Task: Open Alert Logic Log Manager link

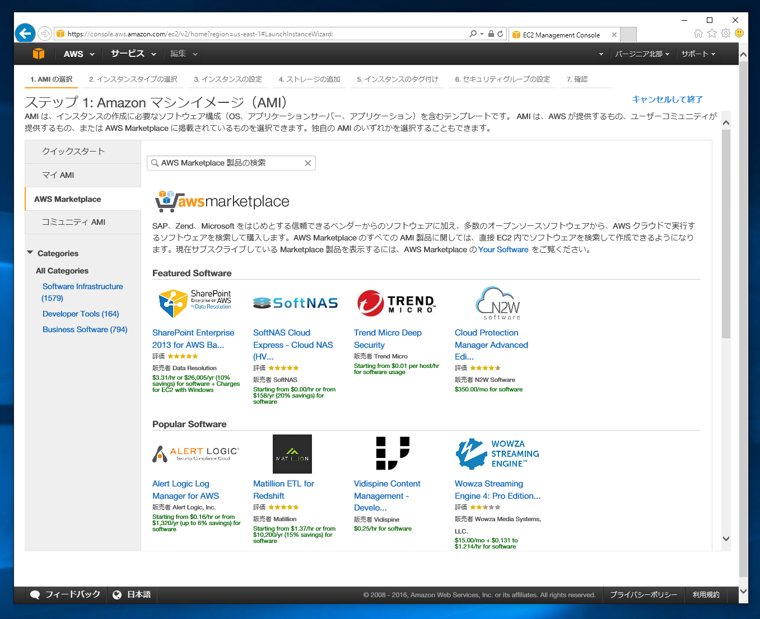Action: point(186,490)
